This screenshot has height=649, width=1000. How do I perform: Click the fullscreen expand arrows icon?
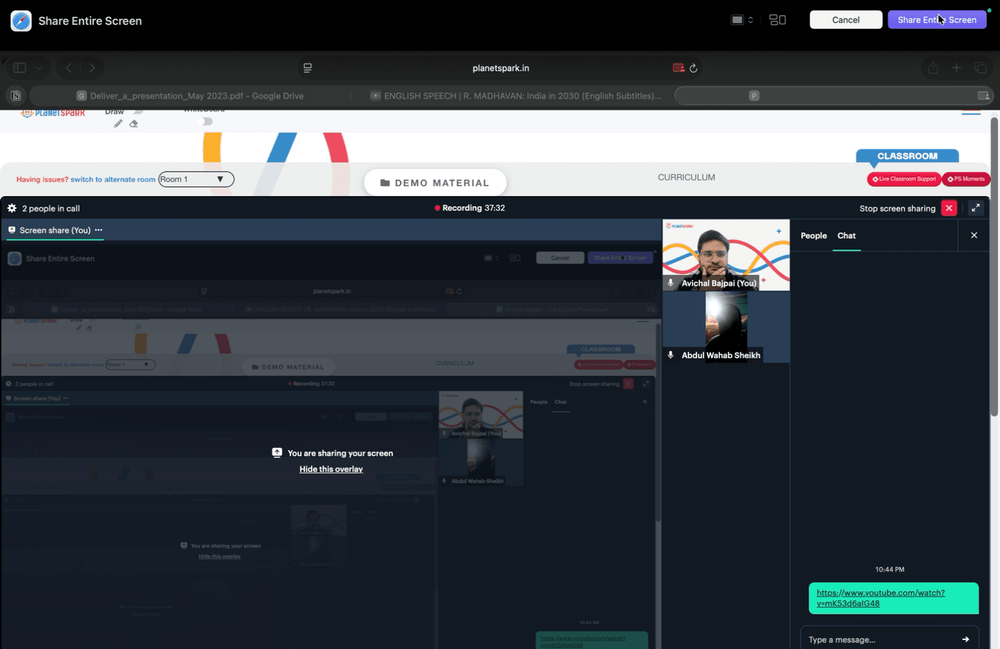(x=975, y=208)
